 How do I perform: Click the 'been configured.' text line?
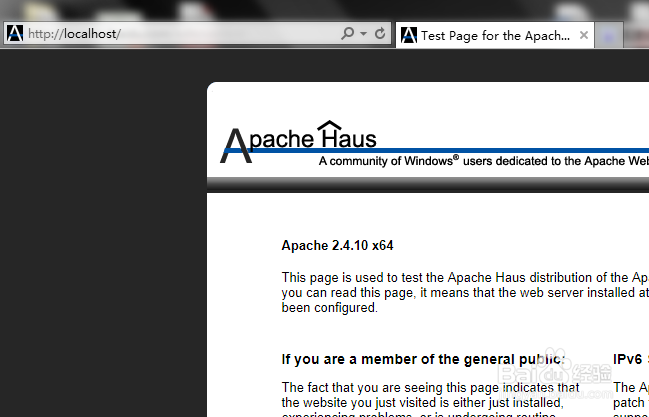tap(329, 308)
